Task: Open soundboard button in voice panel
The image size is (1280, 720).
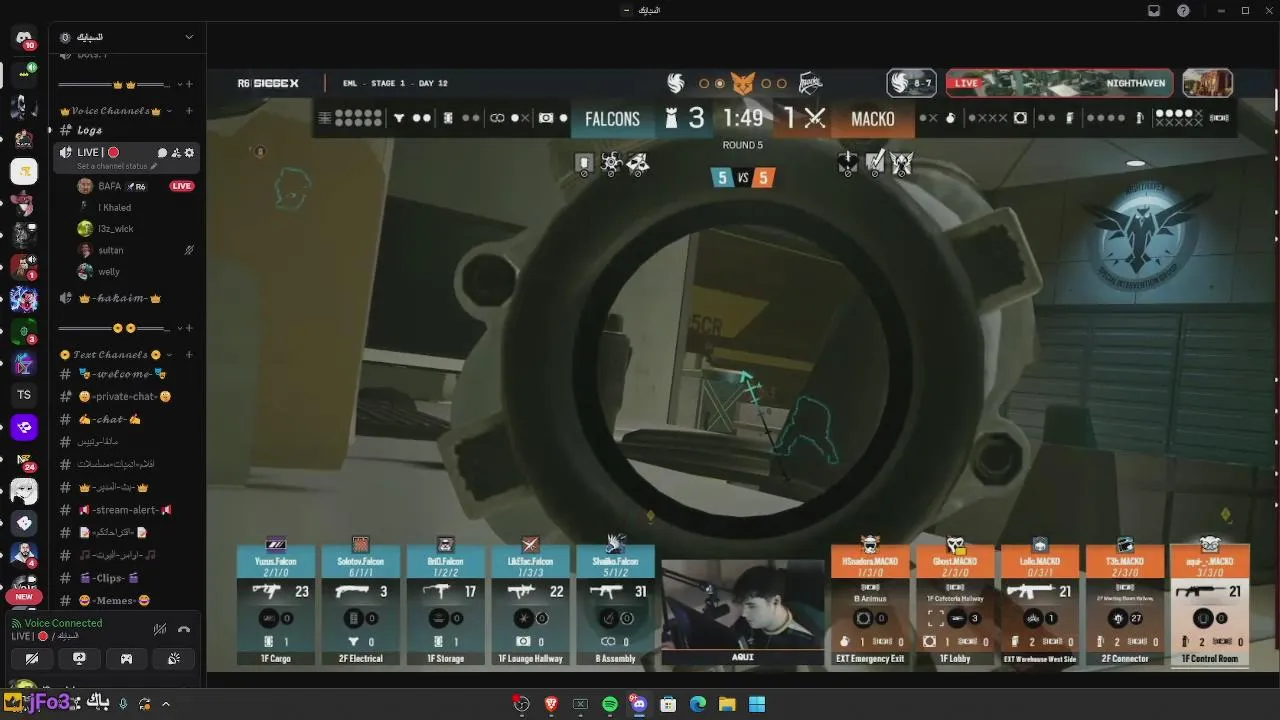Action: point(173,658)
